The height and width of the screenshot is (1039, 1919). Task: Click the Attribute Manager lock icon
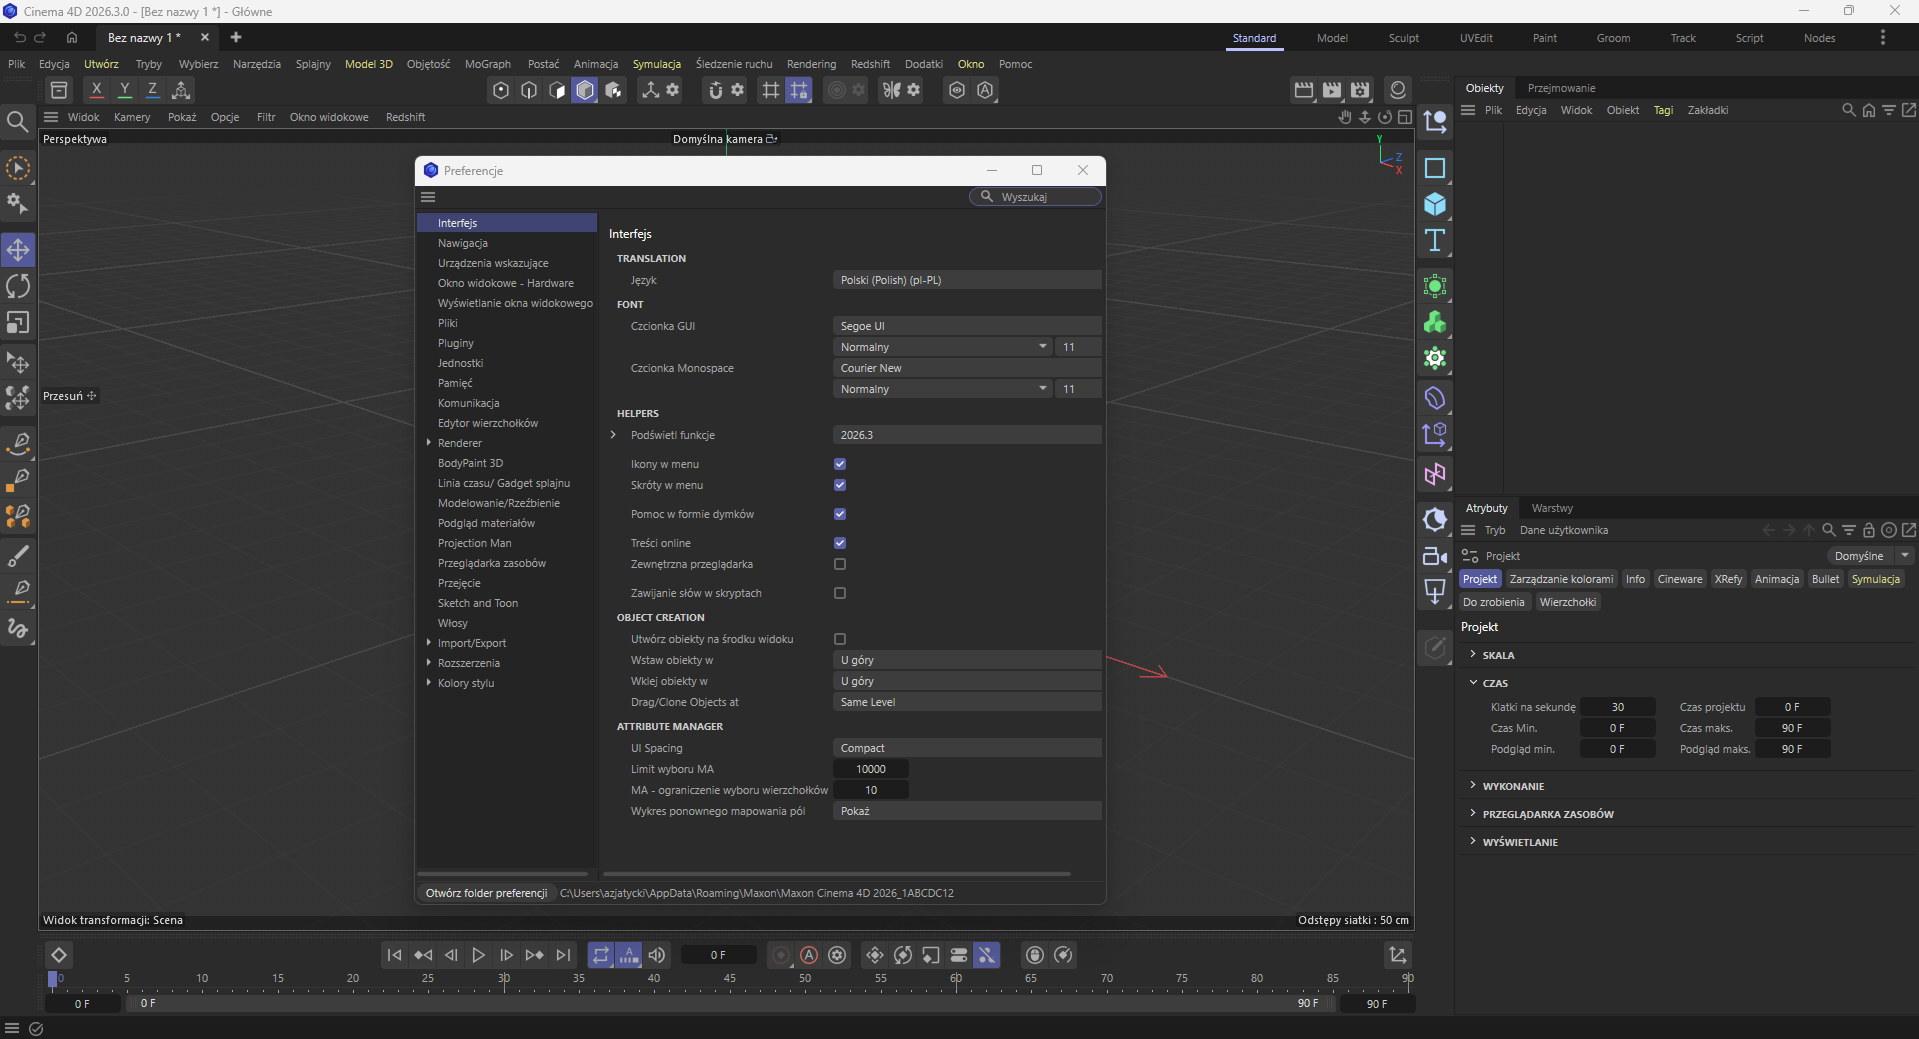click(1868, 530)
